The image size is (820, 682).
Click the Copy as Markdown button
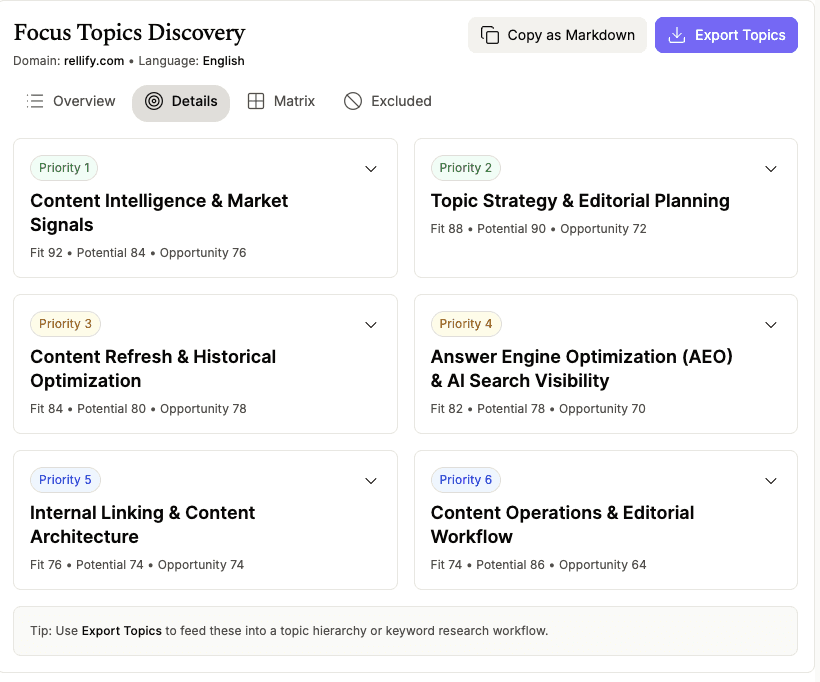(x=557, y=35)
